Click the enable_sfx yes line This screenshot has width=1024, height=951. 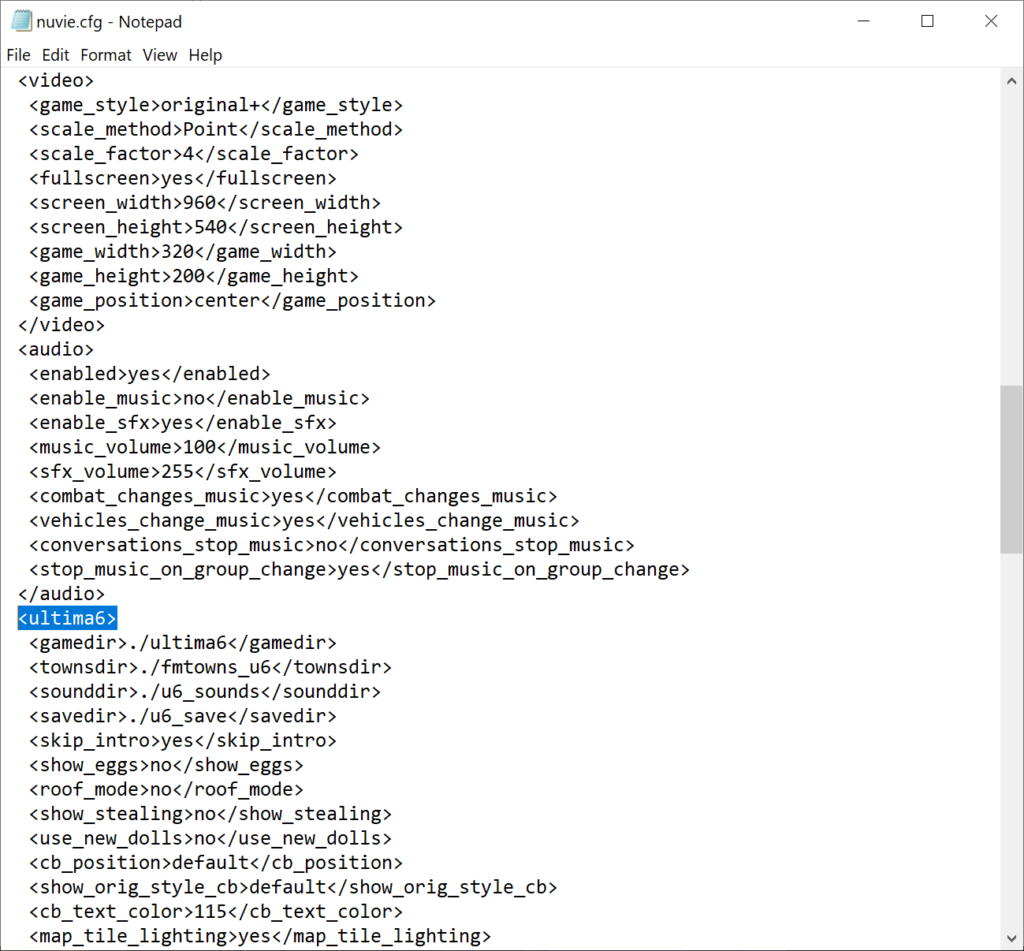(x=183, y=423)
